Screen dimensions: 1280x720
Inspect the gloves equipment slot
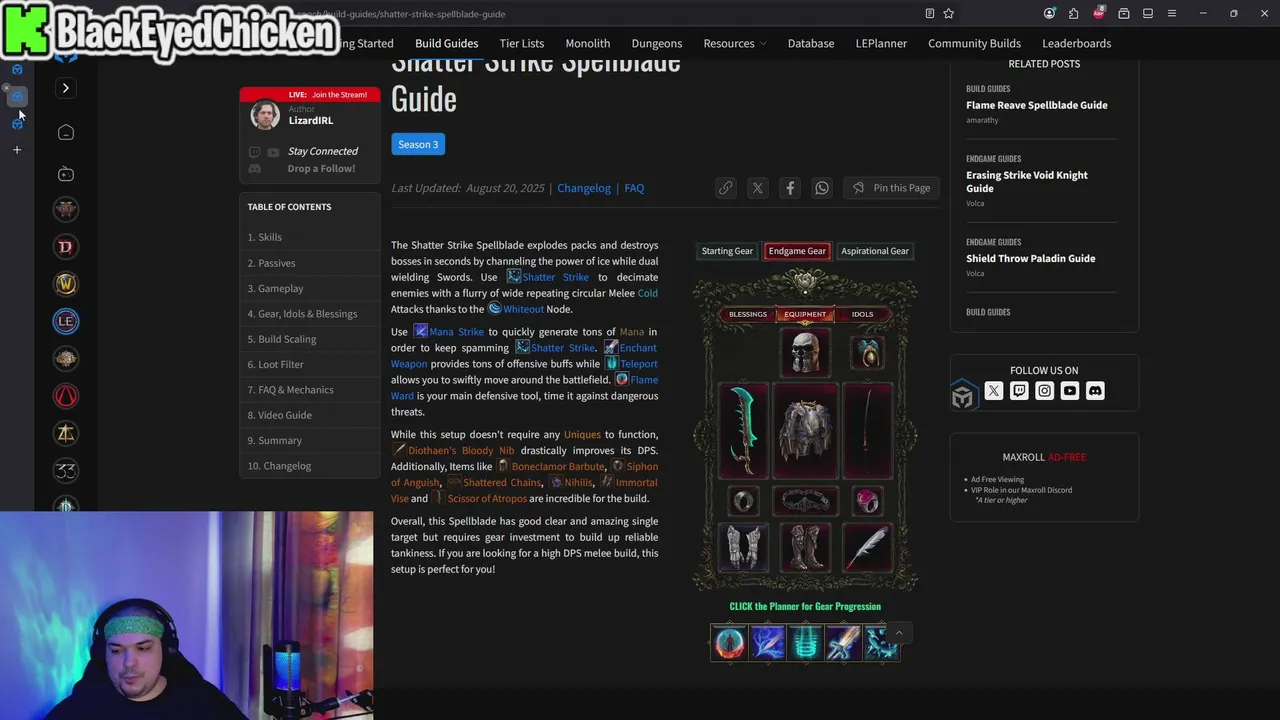[743, 547]
